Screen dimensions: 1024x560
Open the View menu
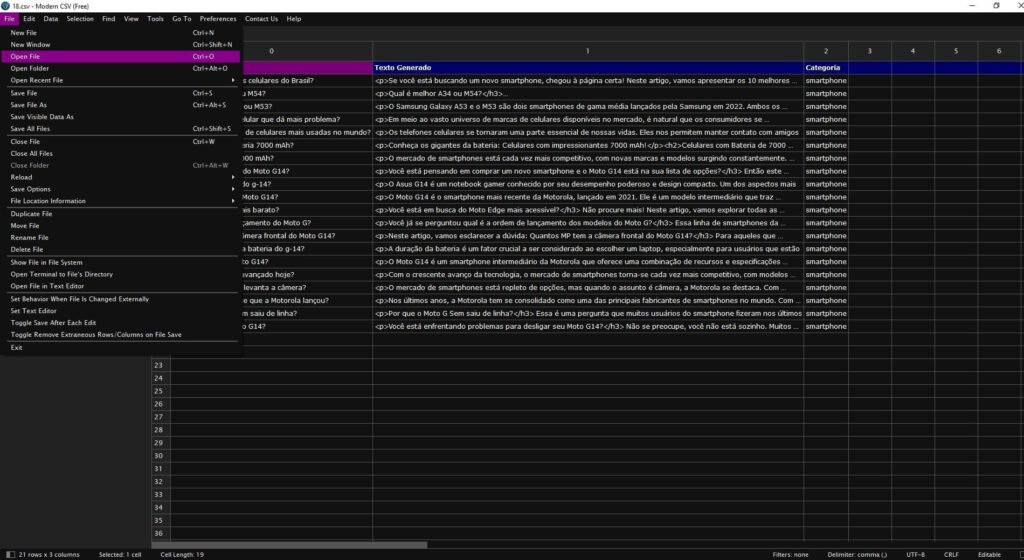pos(131,19)
